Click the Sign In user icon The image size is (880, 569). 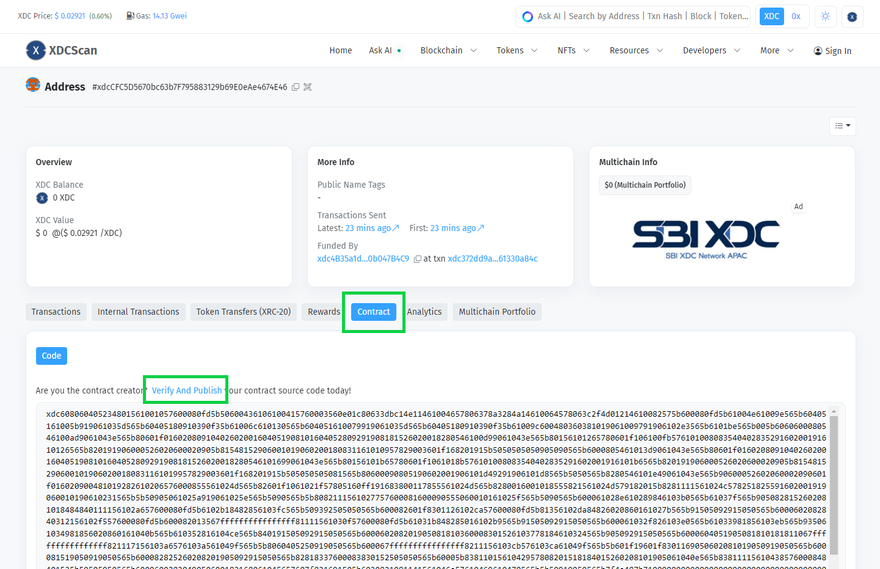[818, 51]
